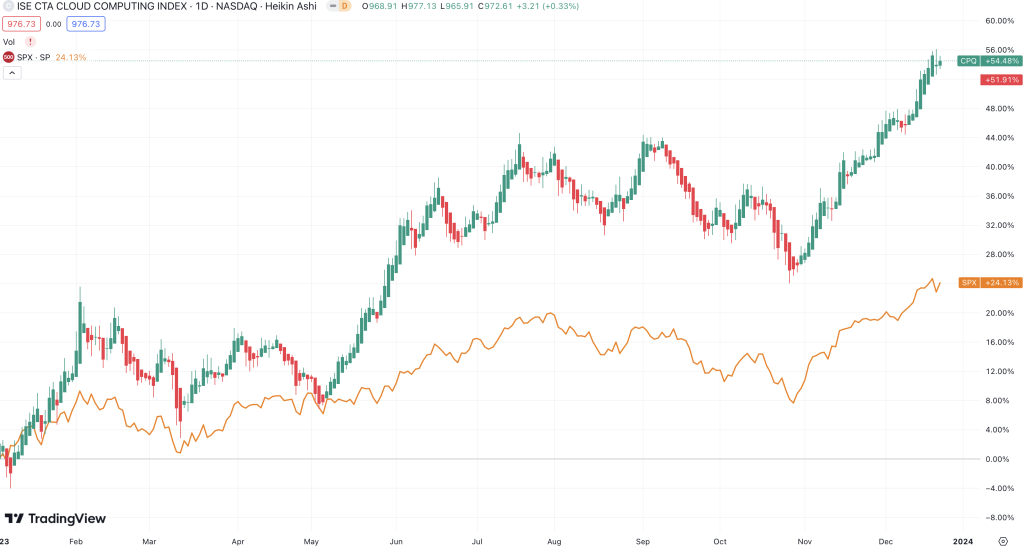
Task: Click the blue 976.73 buy price box
Action: 86,24
